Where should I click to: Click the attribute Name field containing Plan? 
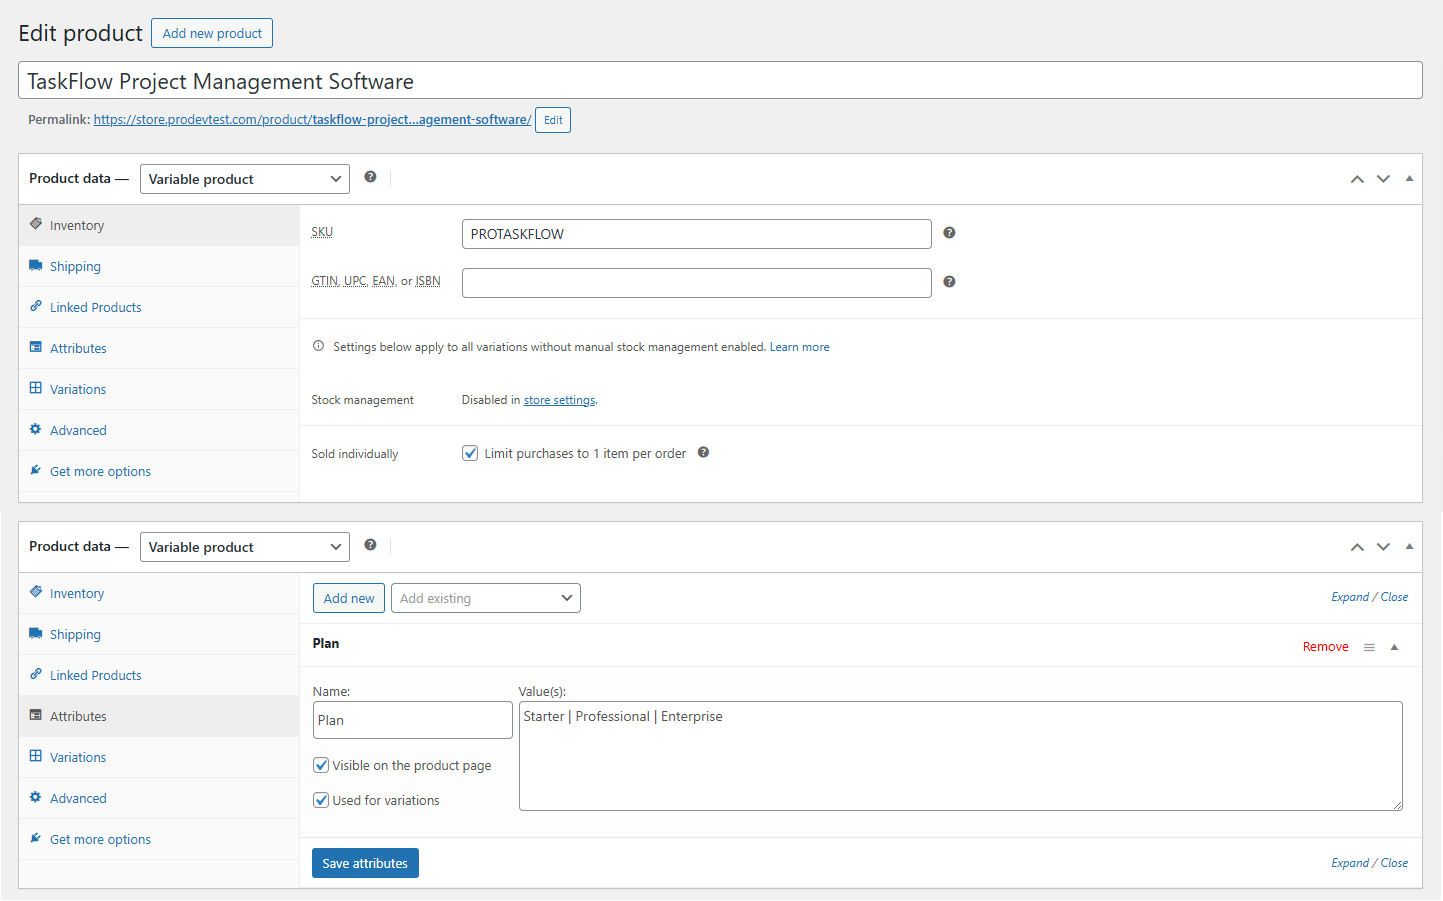[x=413, y=720]
